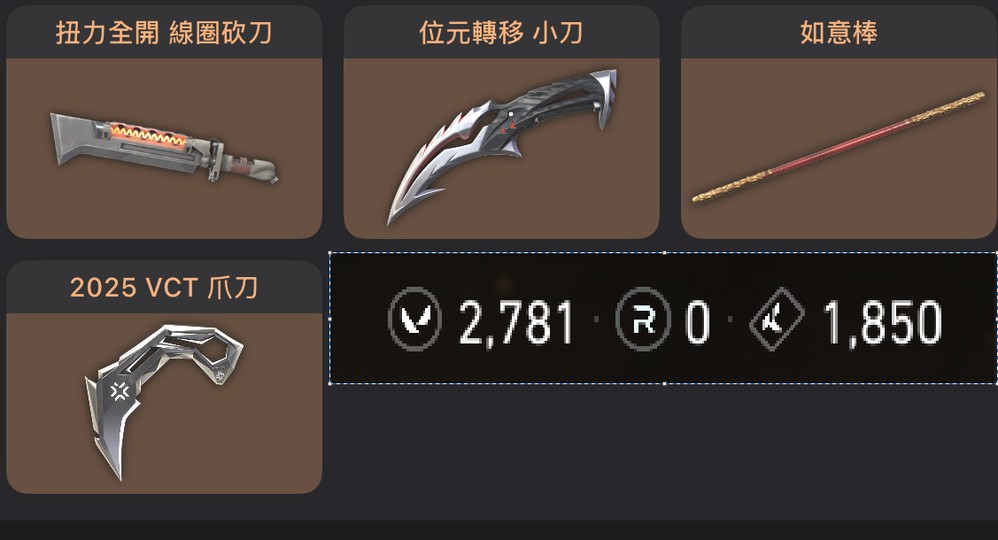Viewport: 998px width, 540px height.
Task: Open the 2025 VCT 爪刀 title label
Action: (164, 287)
